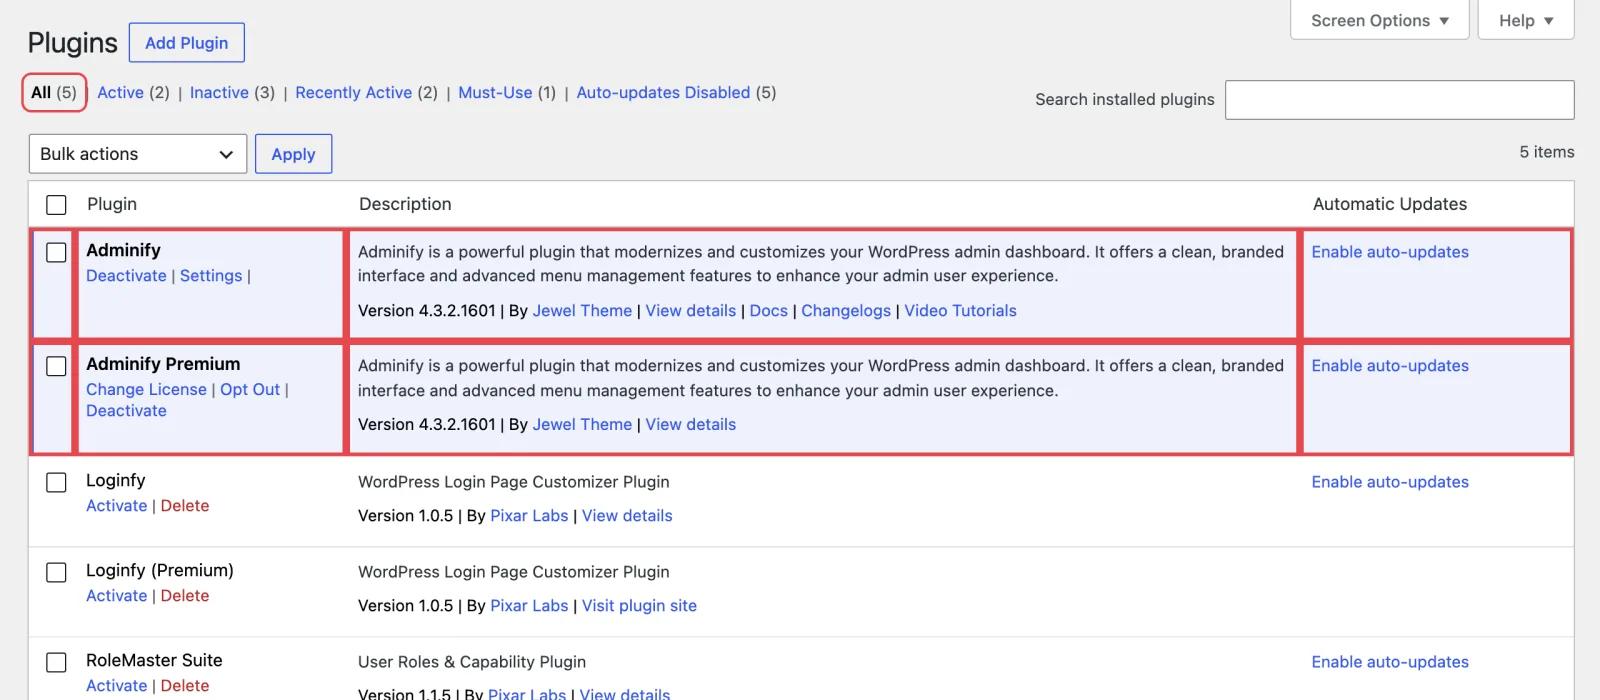Check the Adminify Premium checkbox
Image resolution: width=1600 pixels, height=700 pixels.
pyautogui.click(x=57, y=367)
